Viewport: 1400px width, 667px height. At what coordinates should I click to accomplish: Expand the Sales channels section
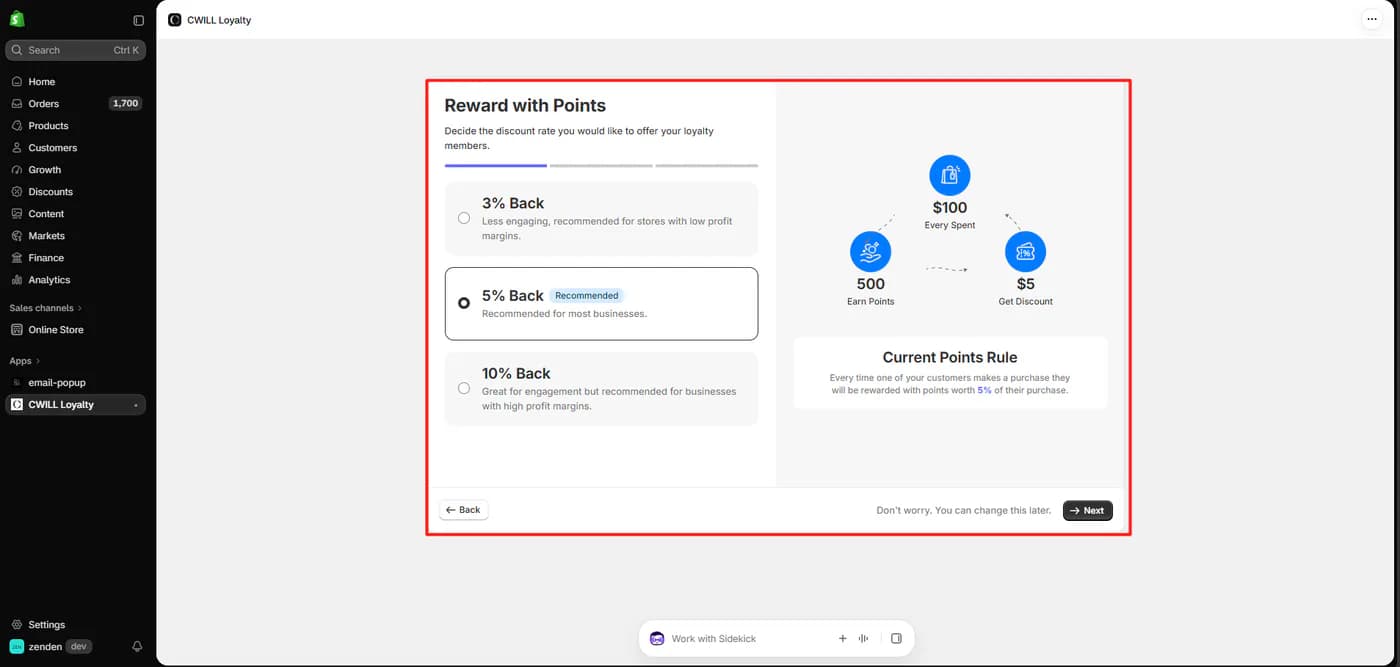pyautogui.click(x=46, y=308)
